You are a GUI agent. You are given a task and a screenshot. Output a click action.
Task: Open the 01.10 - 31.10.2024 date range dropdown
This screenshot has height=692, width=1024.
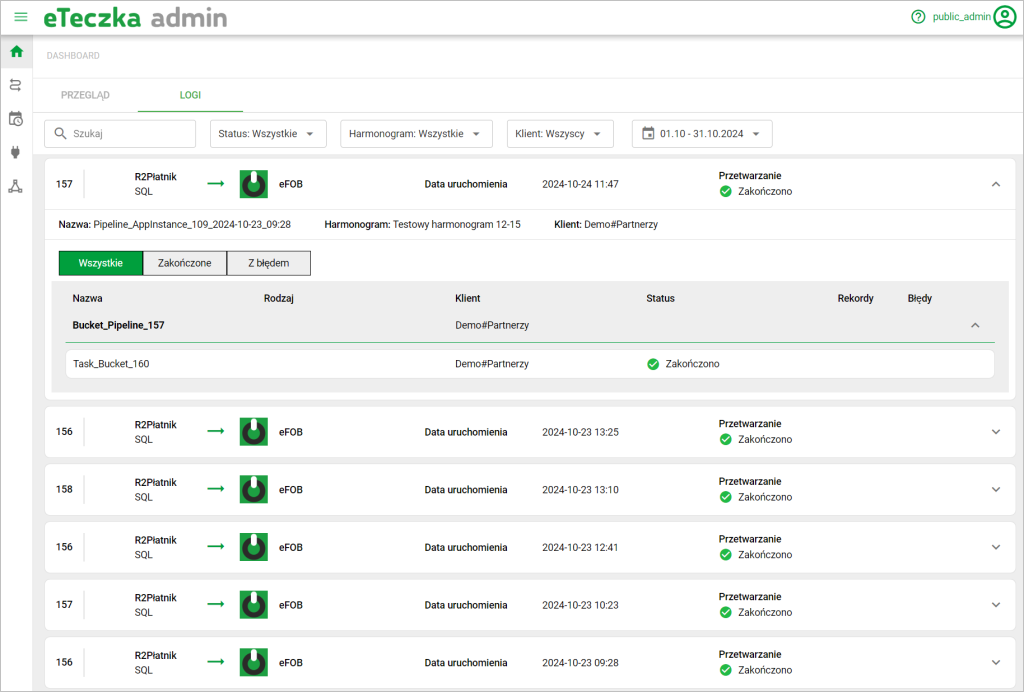pos(702,133)
